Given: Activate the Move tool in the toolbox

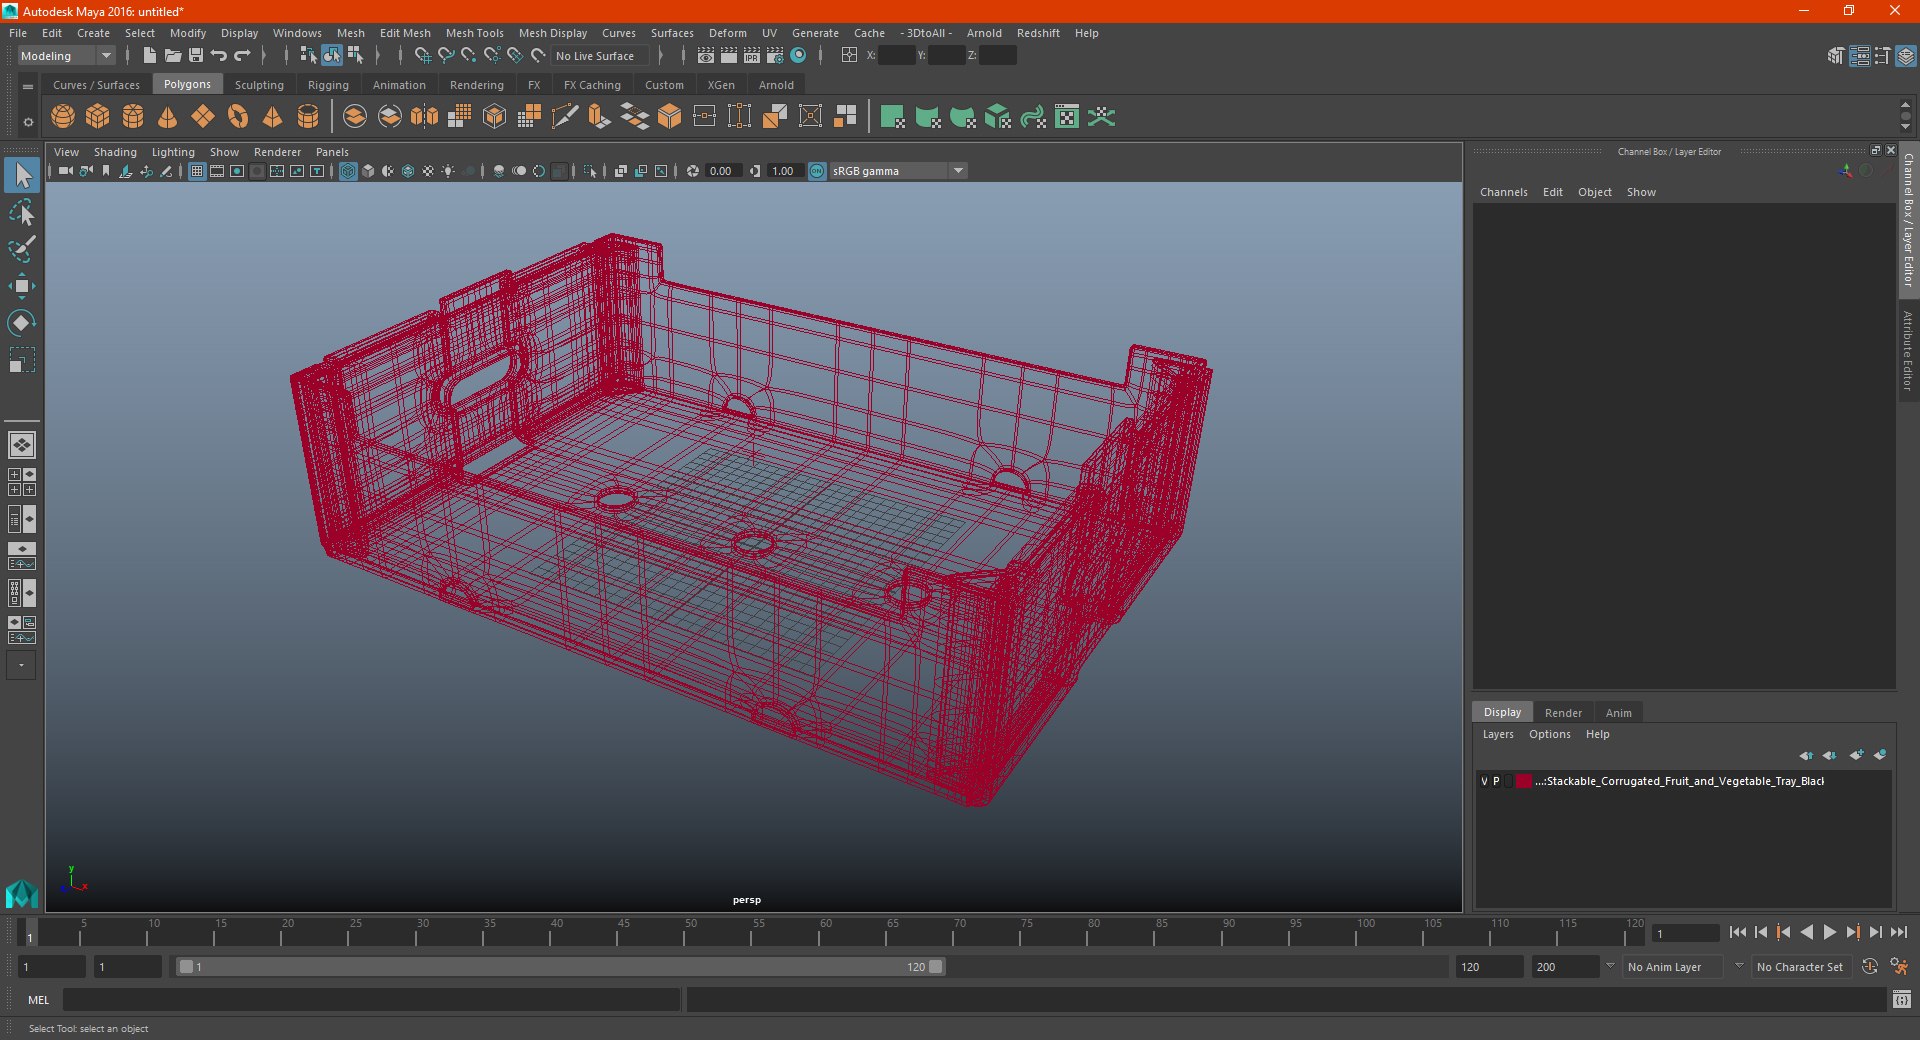Looking at the screenshot, I should coord(22,286).
